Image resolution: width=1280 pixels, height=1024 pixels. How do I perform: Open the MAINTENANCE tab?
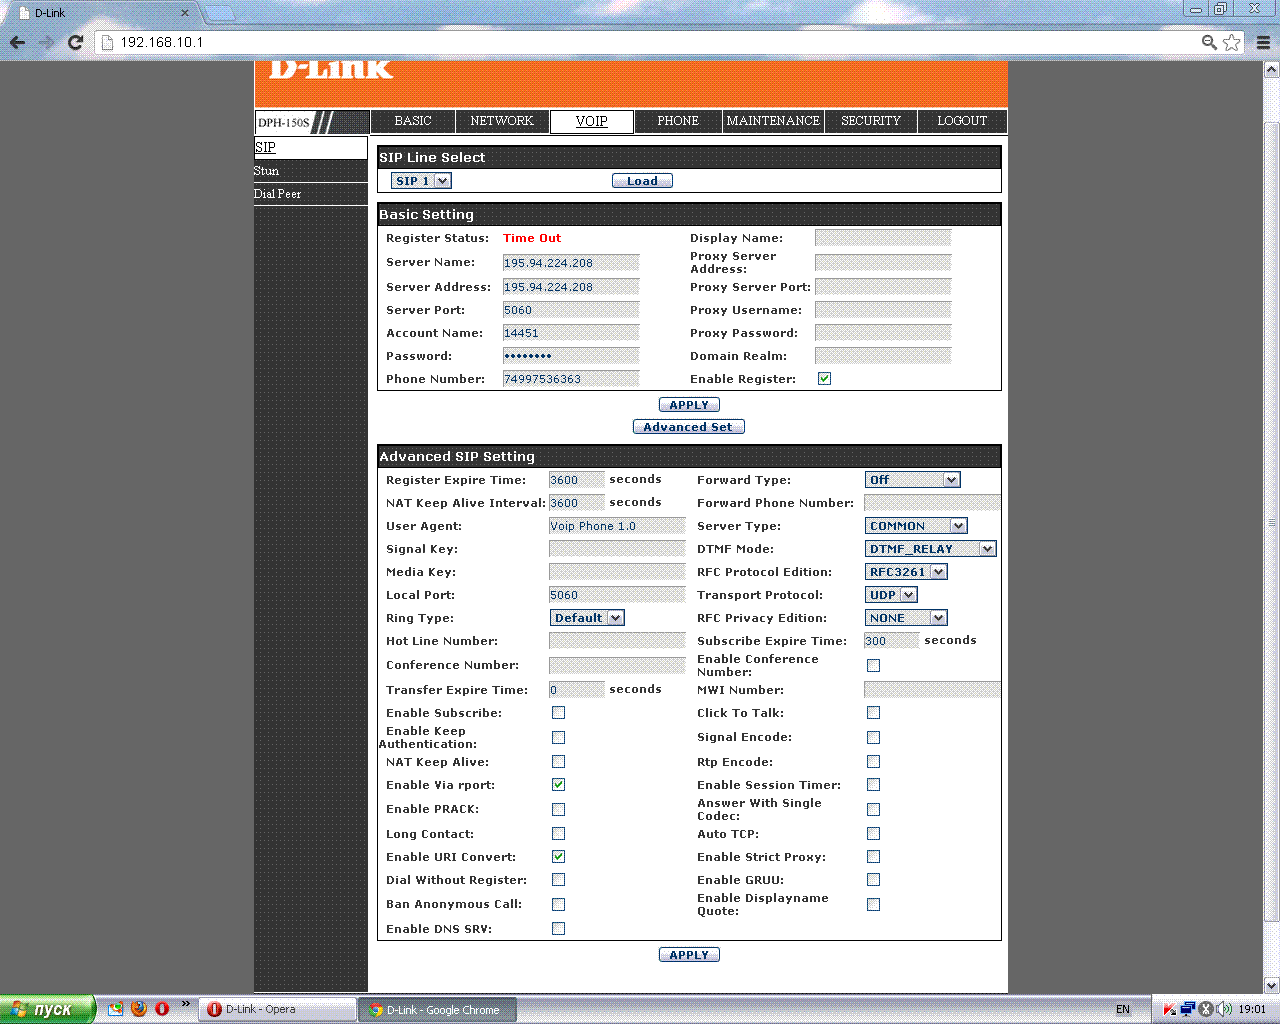tap(772, 121)
